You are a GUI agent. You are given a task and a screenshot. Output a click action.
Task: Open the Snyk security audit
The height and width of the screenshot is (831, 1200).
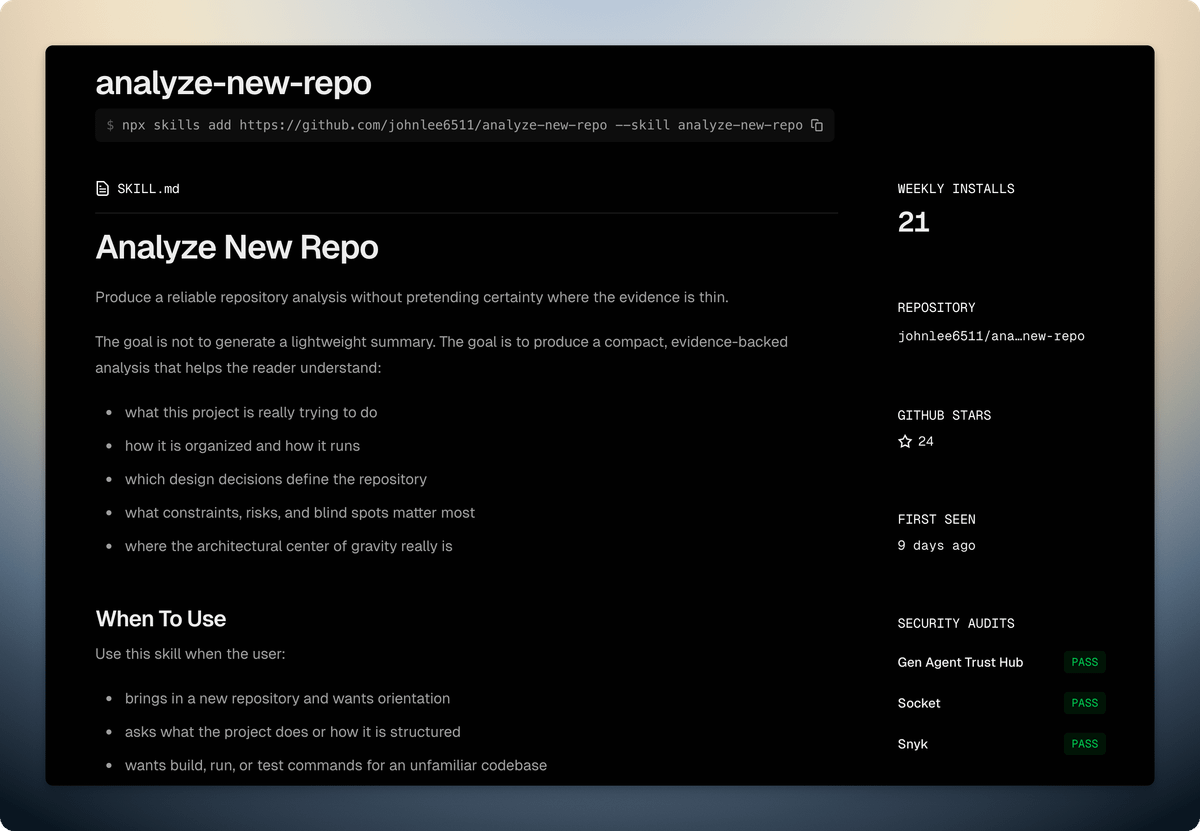point(913,744)
